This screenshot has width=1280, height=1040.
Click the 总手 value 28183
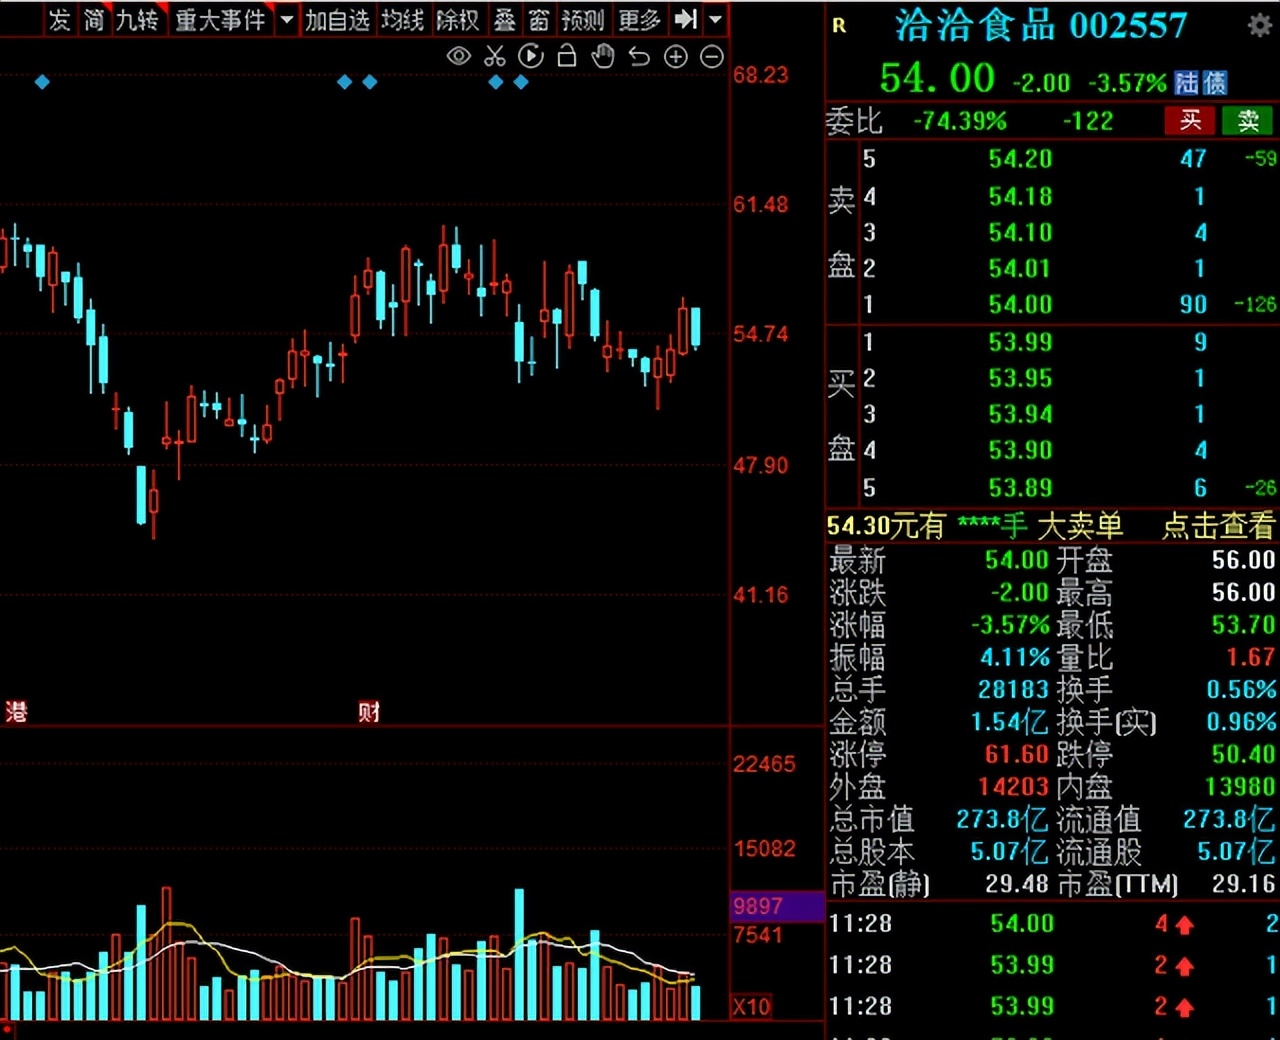pyautogui.click(x=1013, y=689)
